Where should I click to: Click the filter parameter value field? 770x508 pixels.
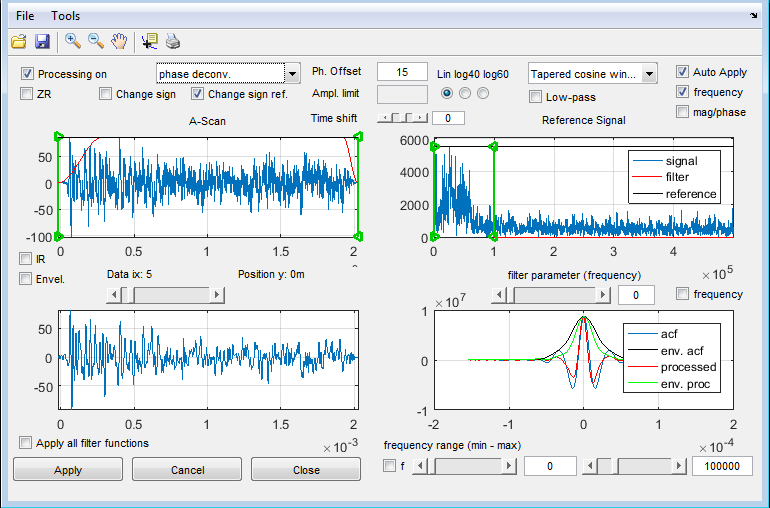point(636,295)
